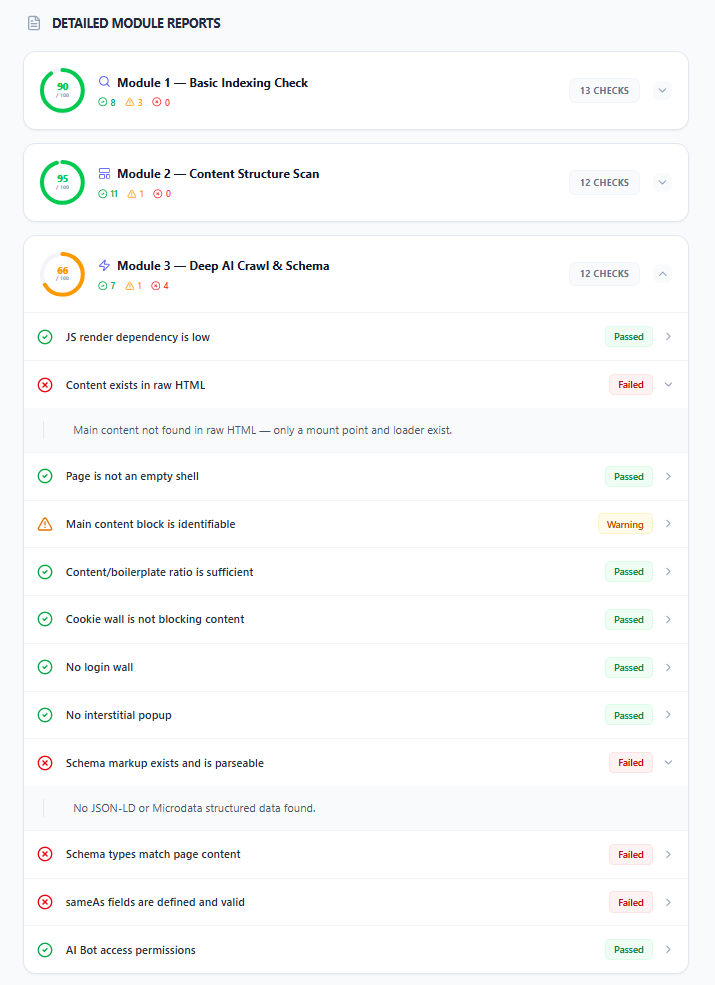Click the 90 score ring for Module 1
The height and width of the screenshot is (985, 715).
(62, 90)
